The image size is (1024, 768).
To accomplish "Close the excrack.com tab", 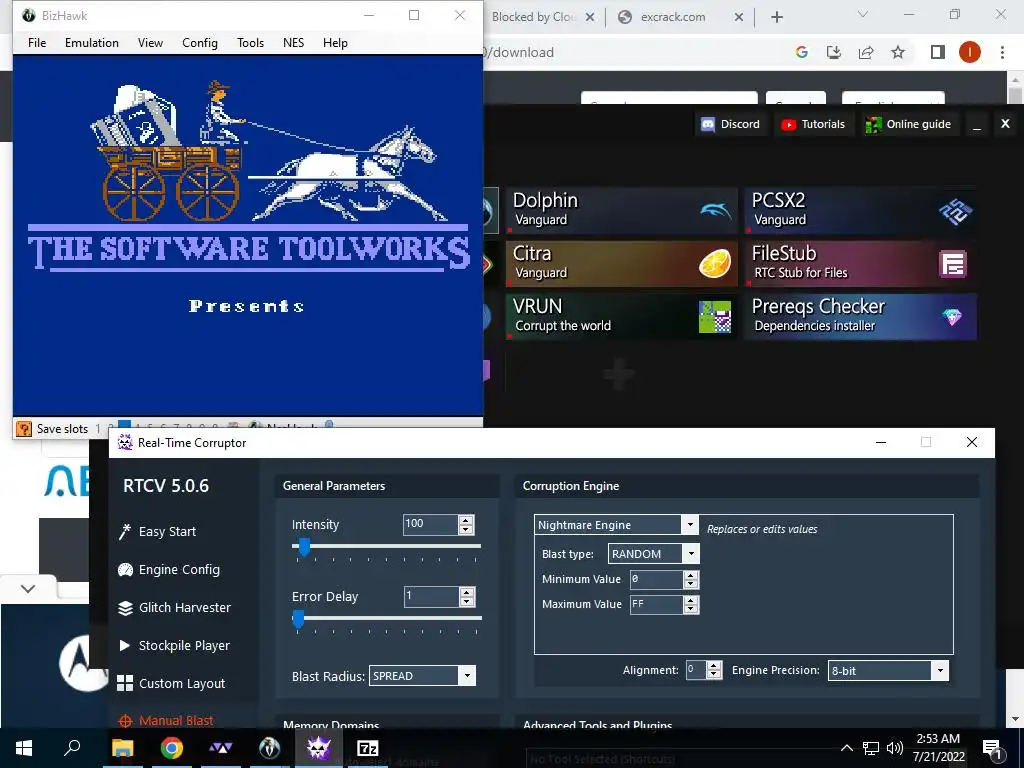I will tap(739, 18).
